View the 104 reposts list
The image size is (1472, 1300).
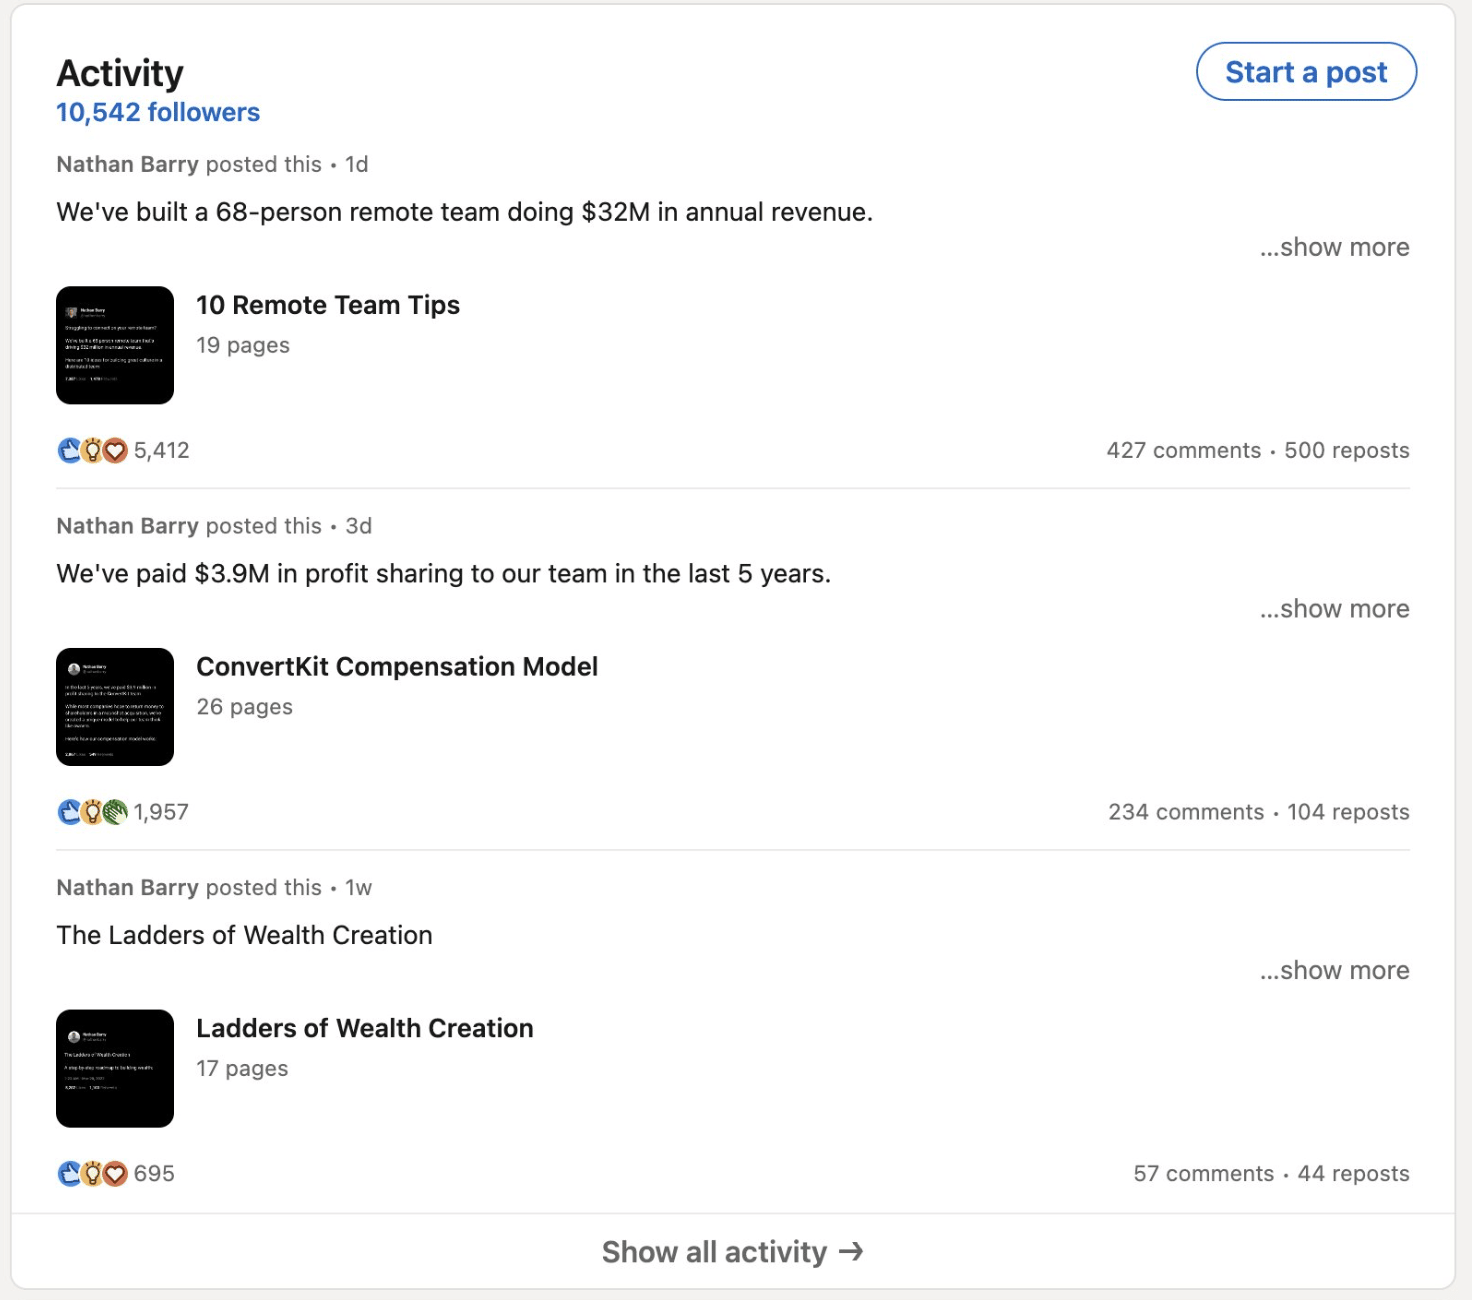pyautogui.click(x=1348, y=812)
